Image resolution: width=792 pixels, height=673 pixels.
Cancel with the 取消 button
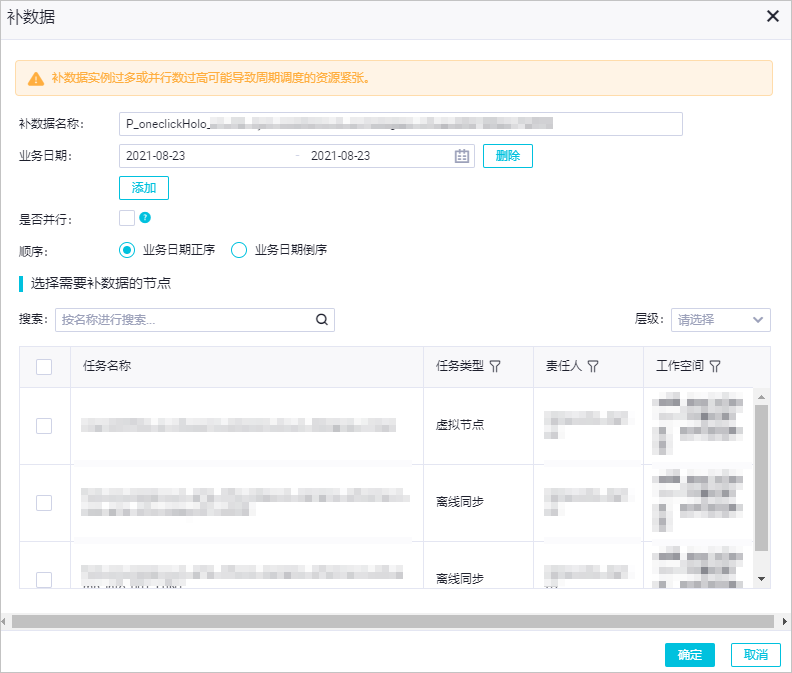tap(756, 655)
